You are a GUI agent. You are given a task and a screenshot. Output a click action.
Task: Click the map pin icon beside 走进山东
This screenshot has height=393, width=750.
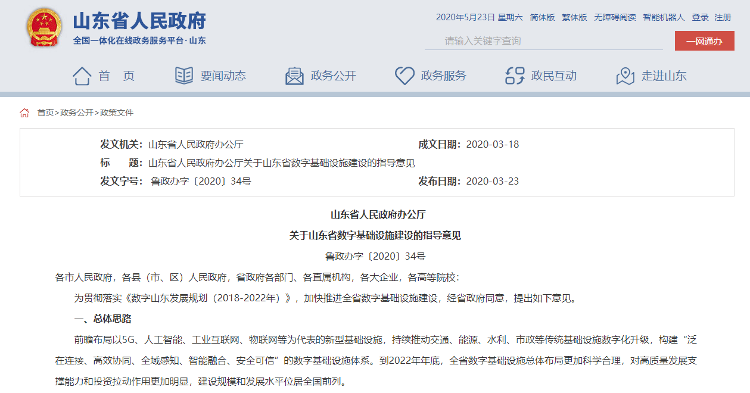[x=625, y=76]
